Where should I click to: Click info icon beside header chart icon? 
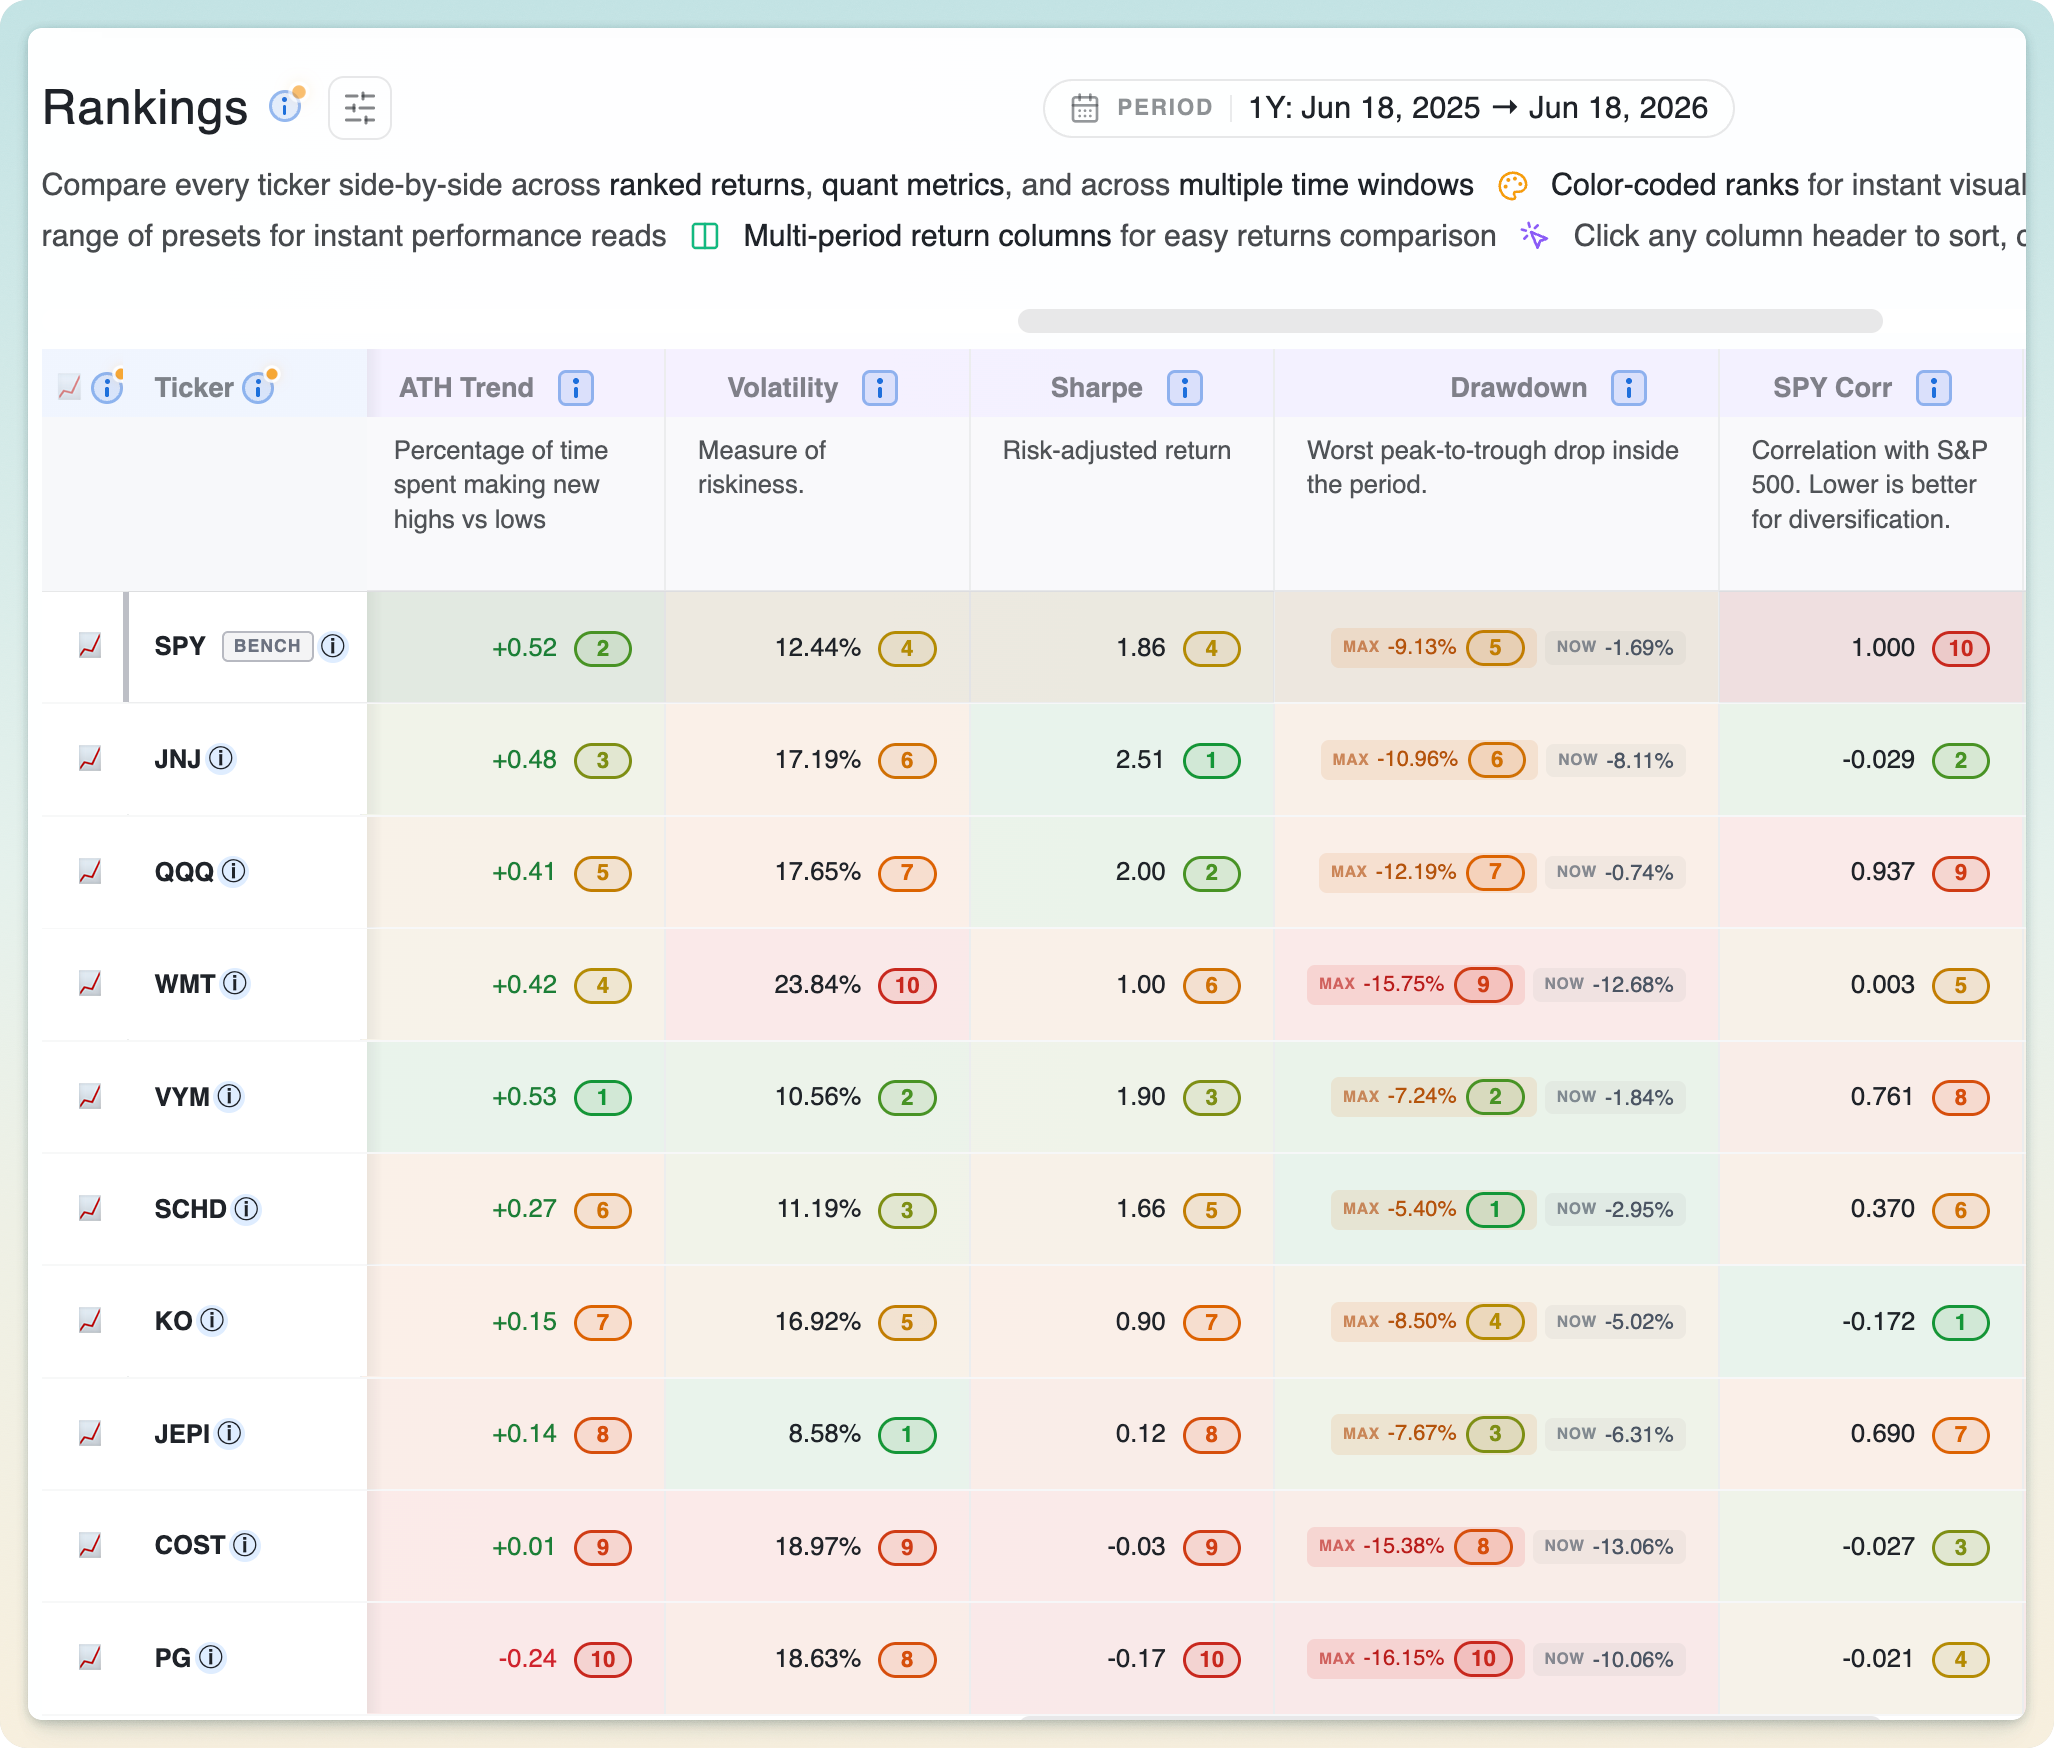tap(107, 387)
